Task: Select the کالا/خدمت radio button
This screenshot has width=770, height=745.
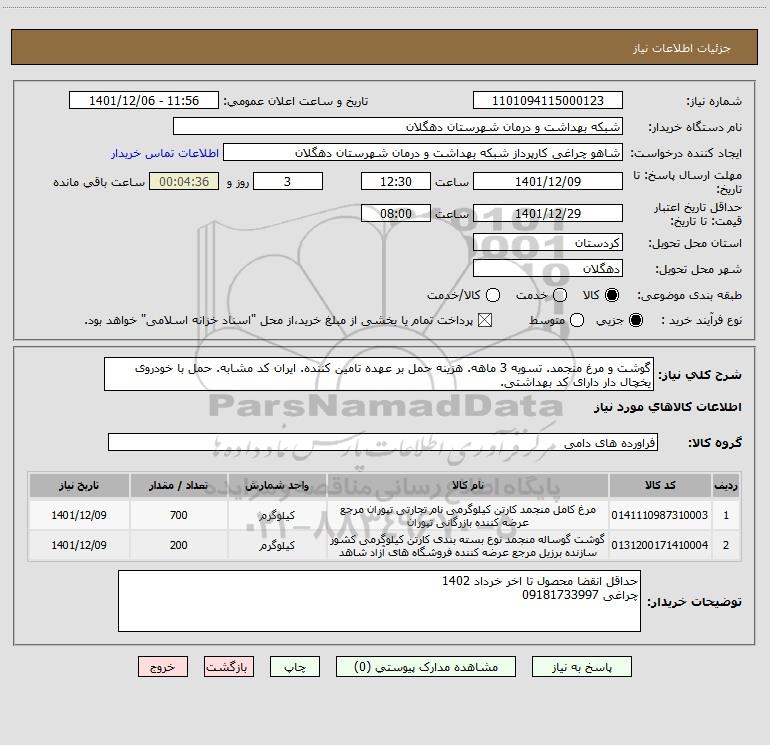Action: pyautogui.click(x=493, y=295)
